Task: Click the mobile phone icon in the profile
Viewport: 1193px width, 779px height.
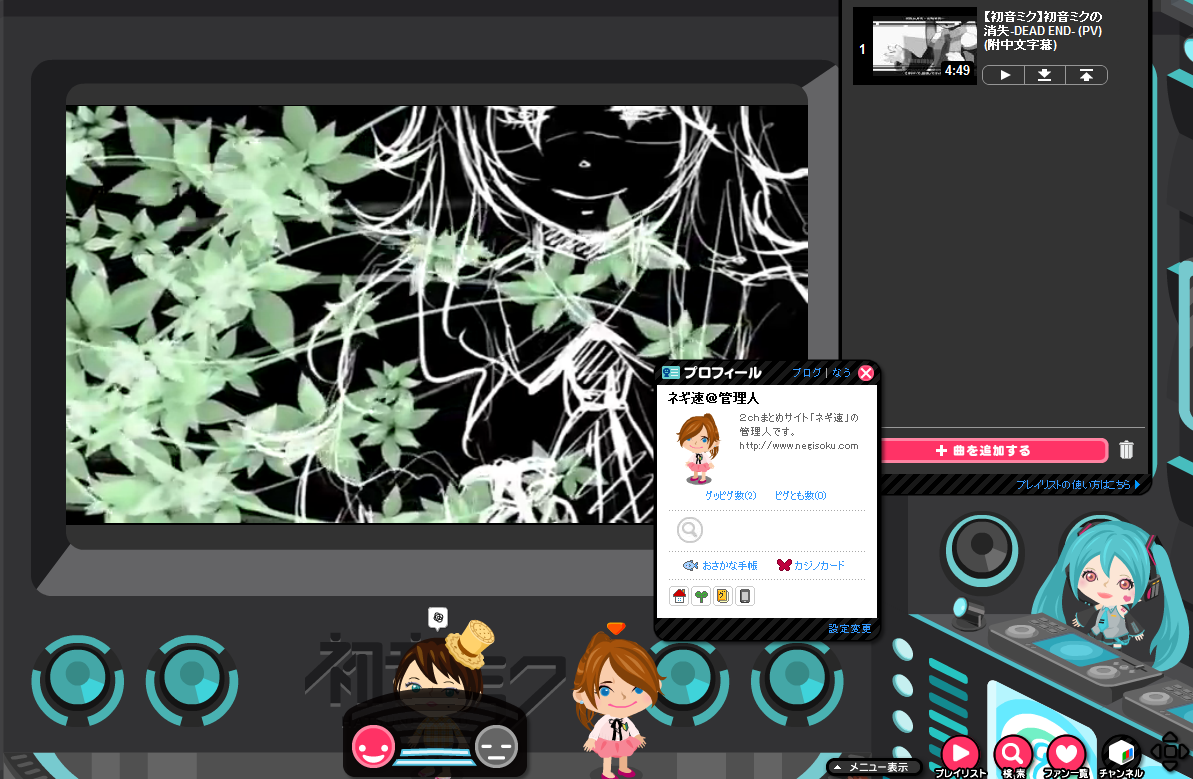Action: pyautogui.click(x=745, y=596)
